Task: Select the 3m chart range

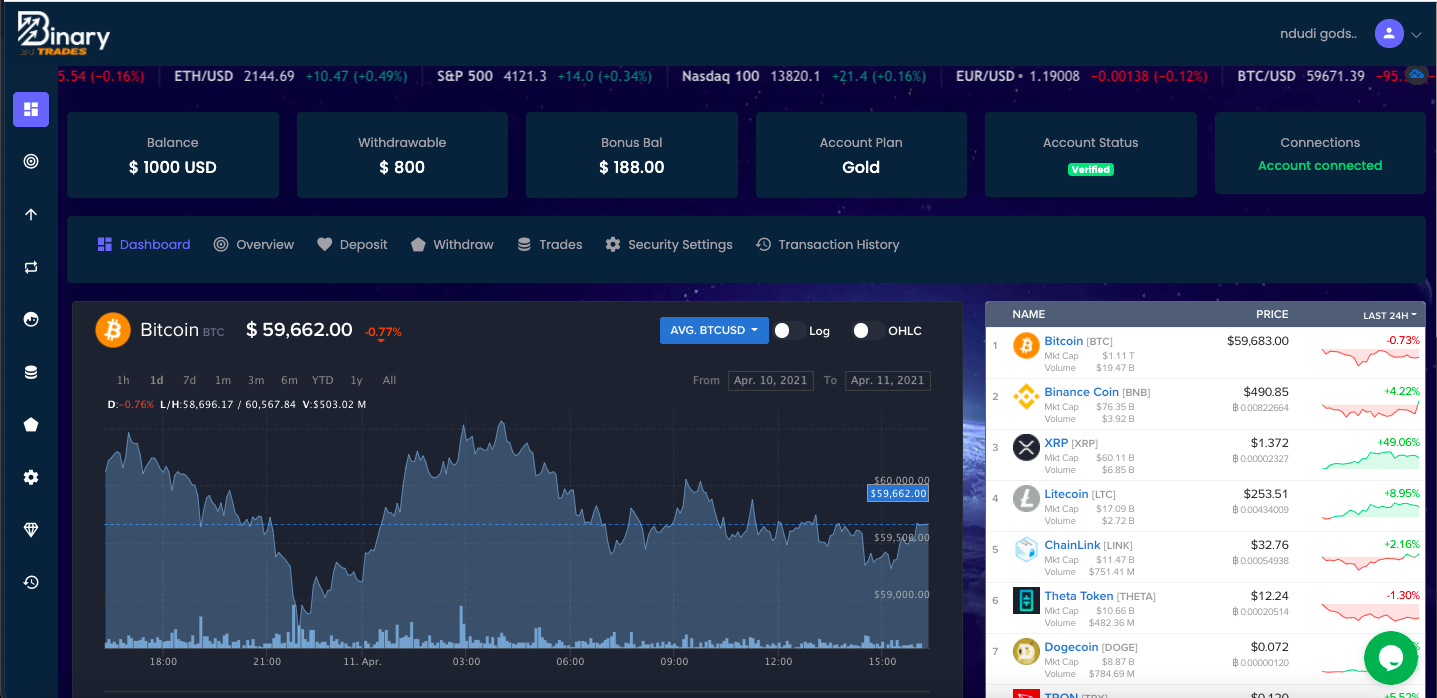Action: [256, 380]
